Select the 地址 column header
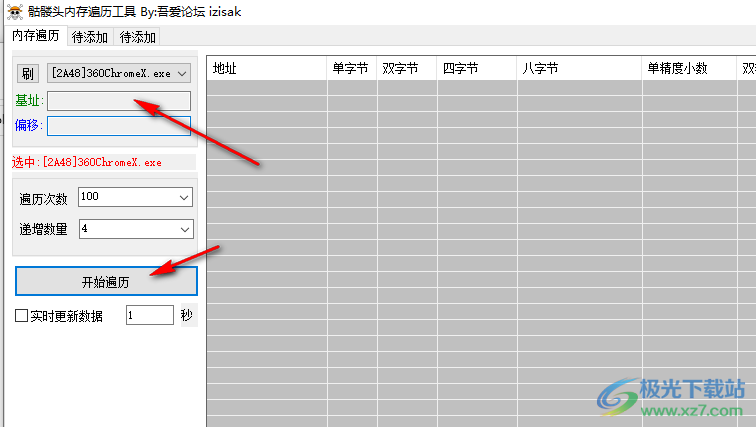This screenshot has width=756, height=427. point(267,68)
